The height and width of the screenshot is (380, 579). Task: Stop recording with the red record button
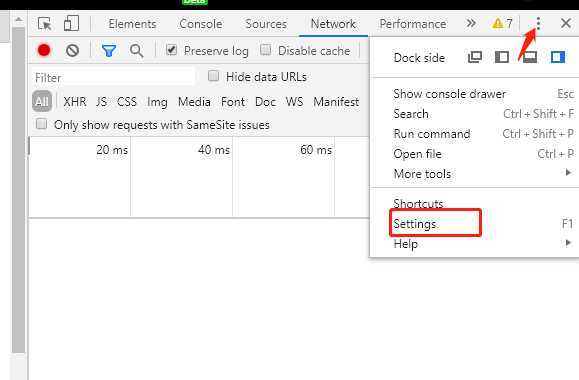[44, 50]
